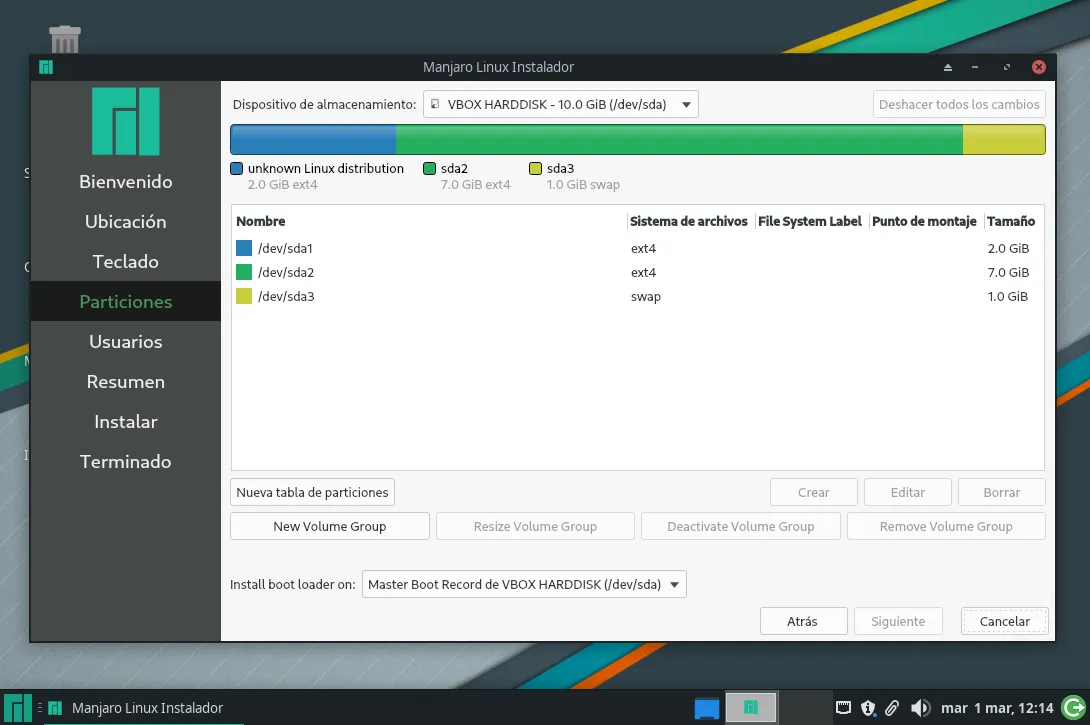Open the network status tray icon
Image resolution: width=1090 pixels, height=725 pixels.
(x=843, y=708)
